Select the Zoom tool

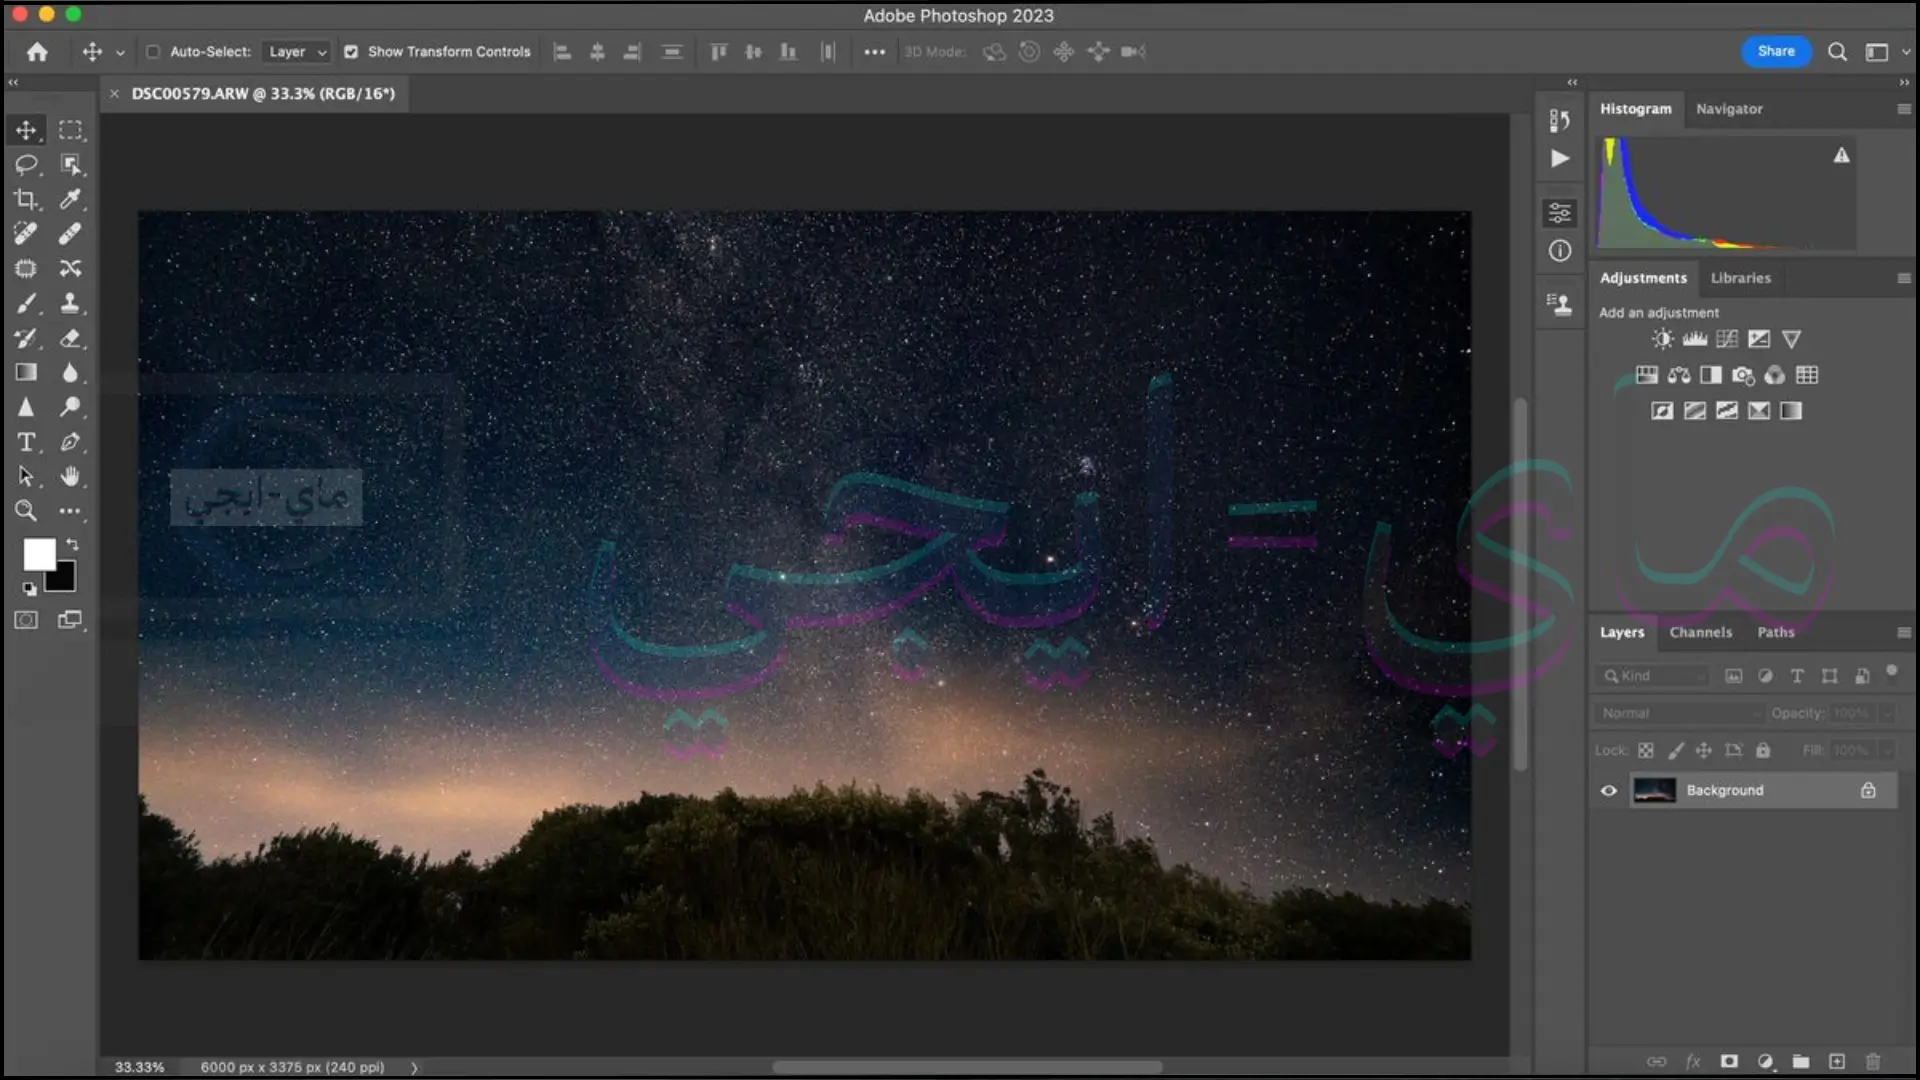[25, 512]
